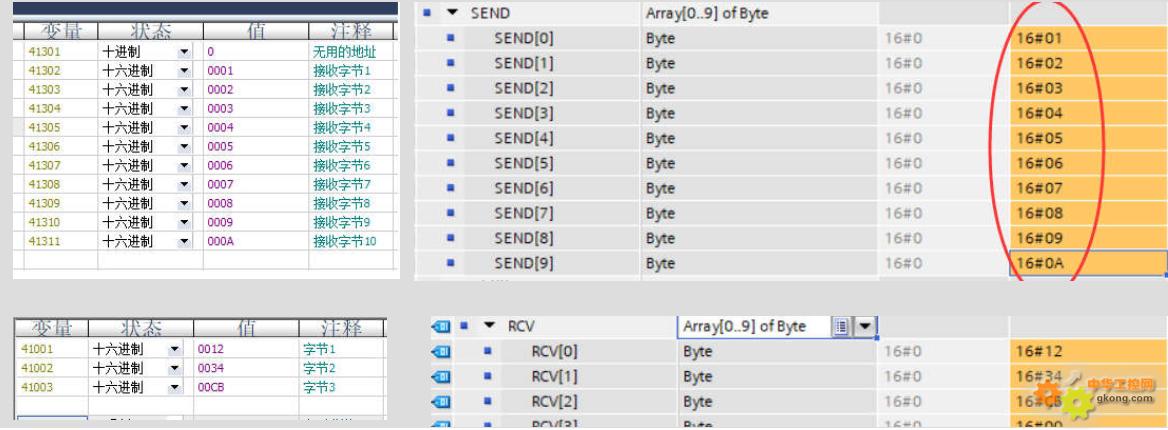Click the value 0034 of variable 41002

pyautogui.click(x=211, y=368)
